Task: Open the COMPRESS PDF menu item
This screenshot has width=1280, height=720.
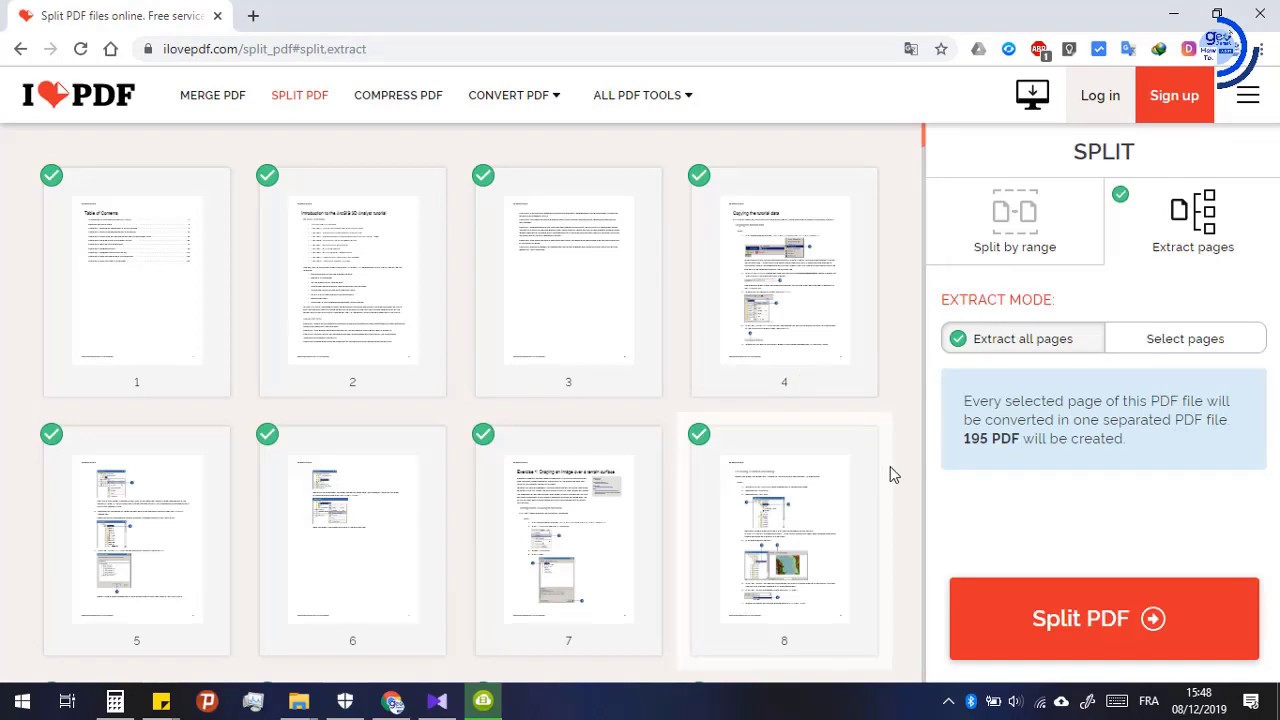Action: click(x=398, y=95)
